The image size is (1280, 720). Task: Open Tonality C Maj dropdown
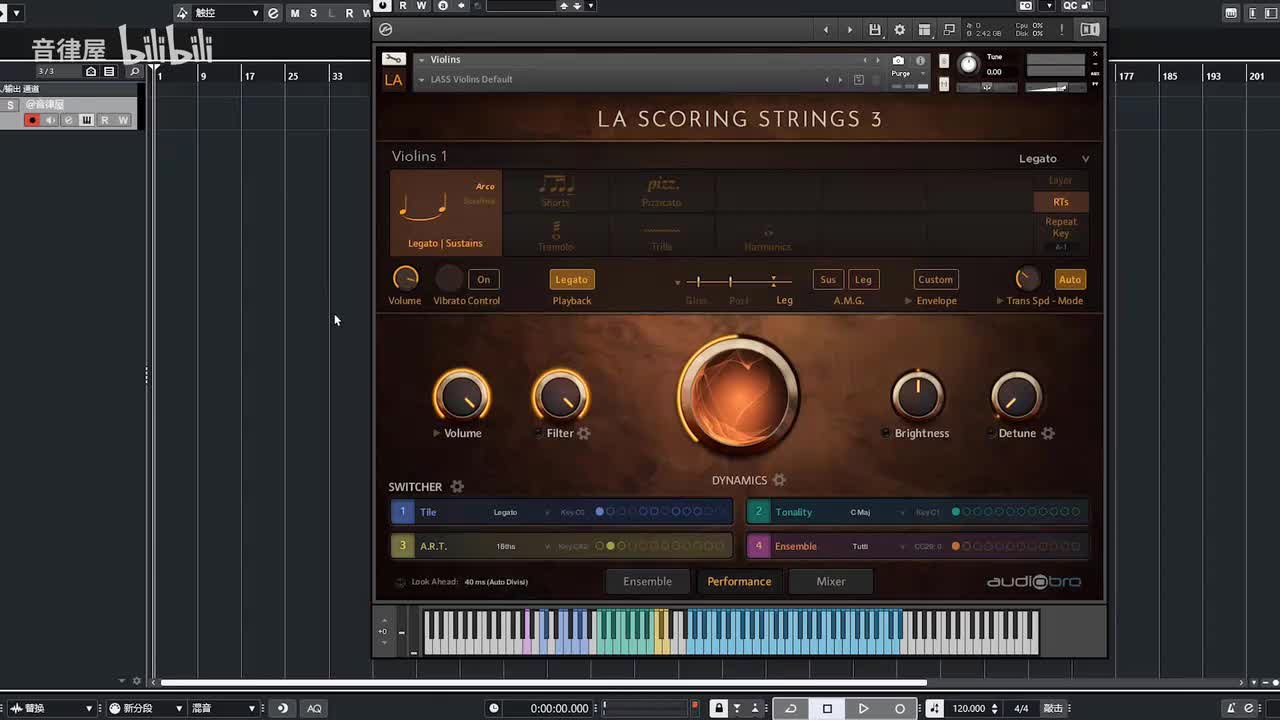click(x=877, y=512)
